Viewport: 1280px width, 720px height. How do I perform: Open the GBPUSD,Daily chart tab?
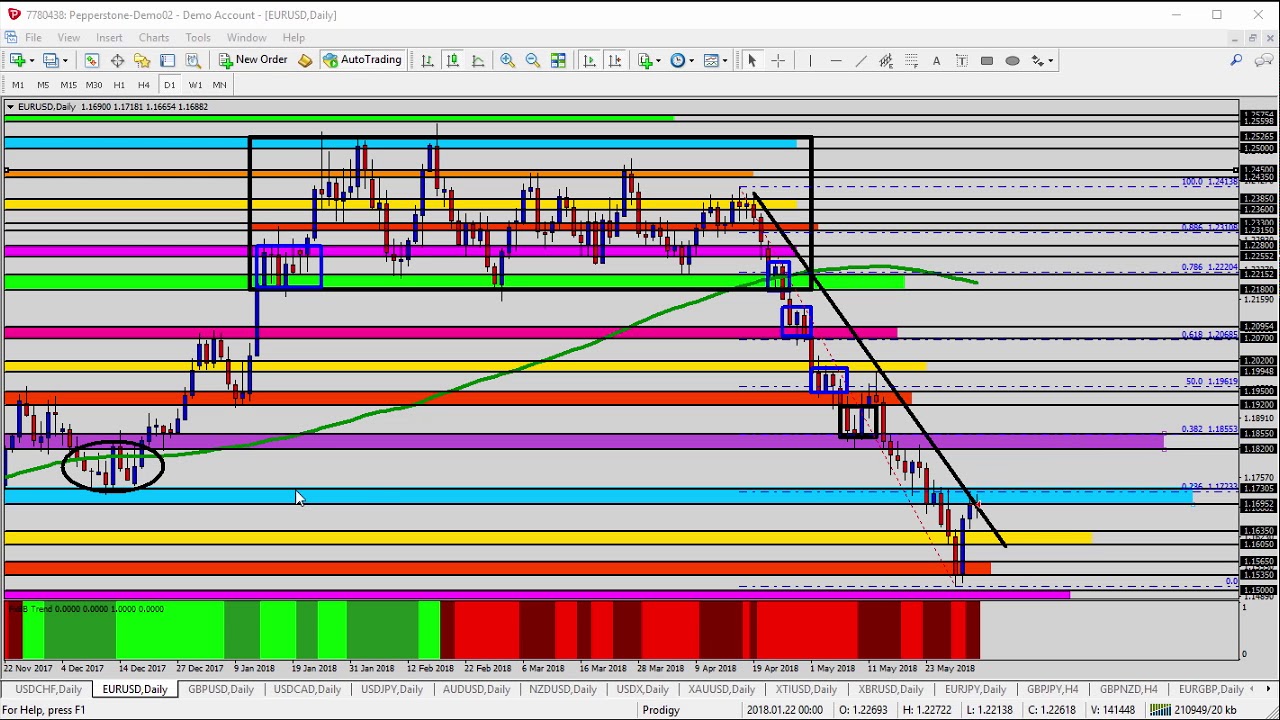click(221, 689)
